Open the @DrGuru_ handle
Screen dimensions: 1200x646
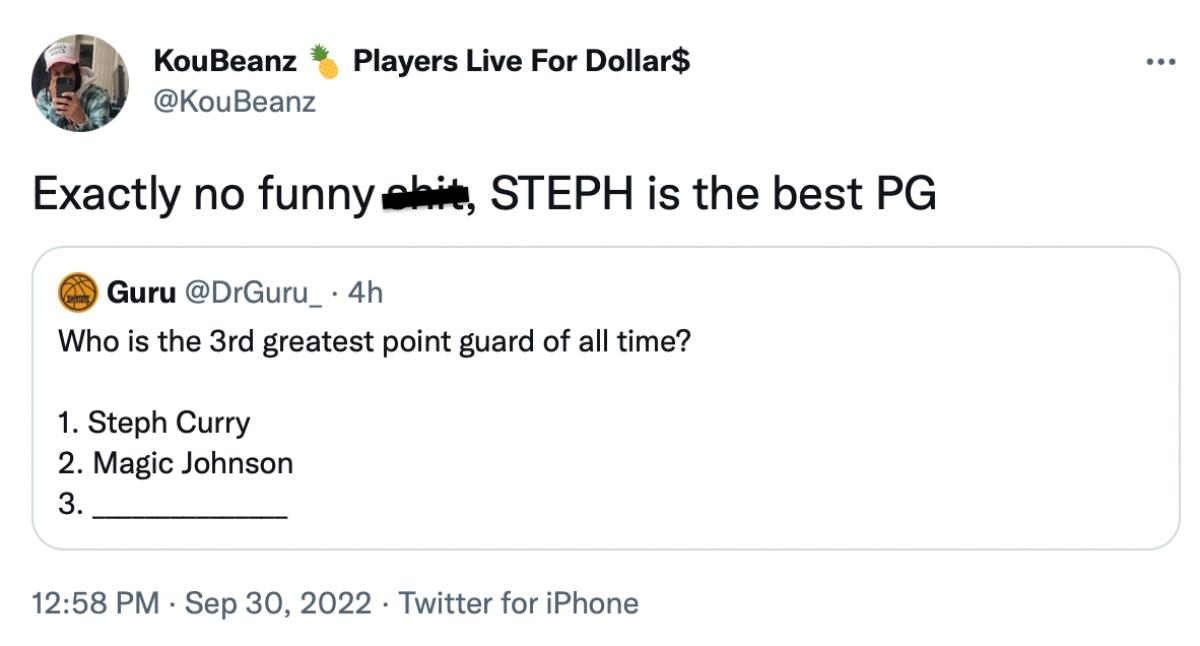252,293
